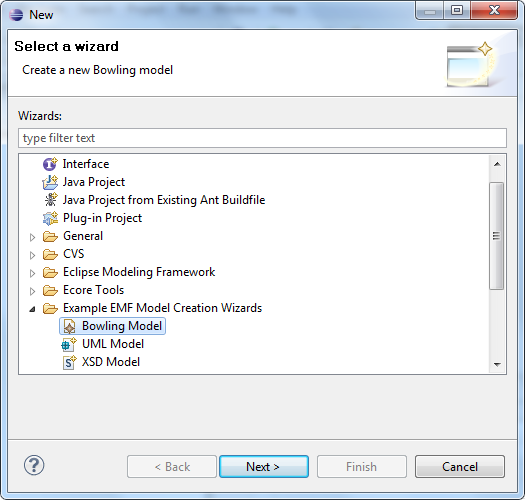Click the CVS folder icon
This screenshot has height=500, width=525.
point(50,255)
